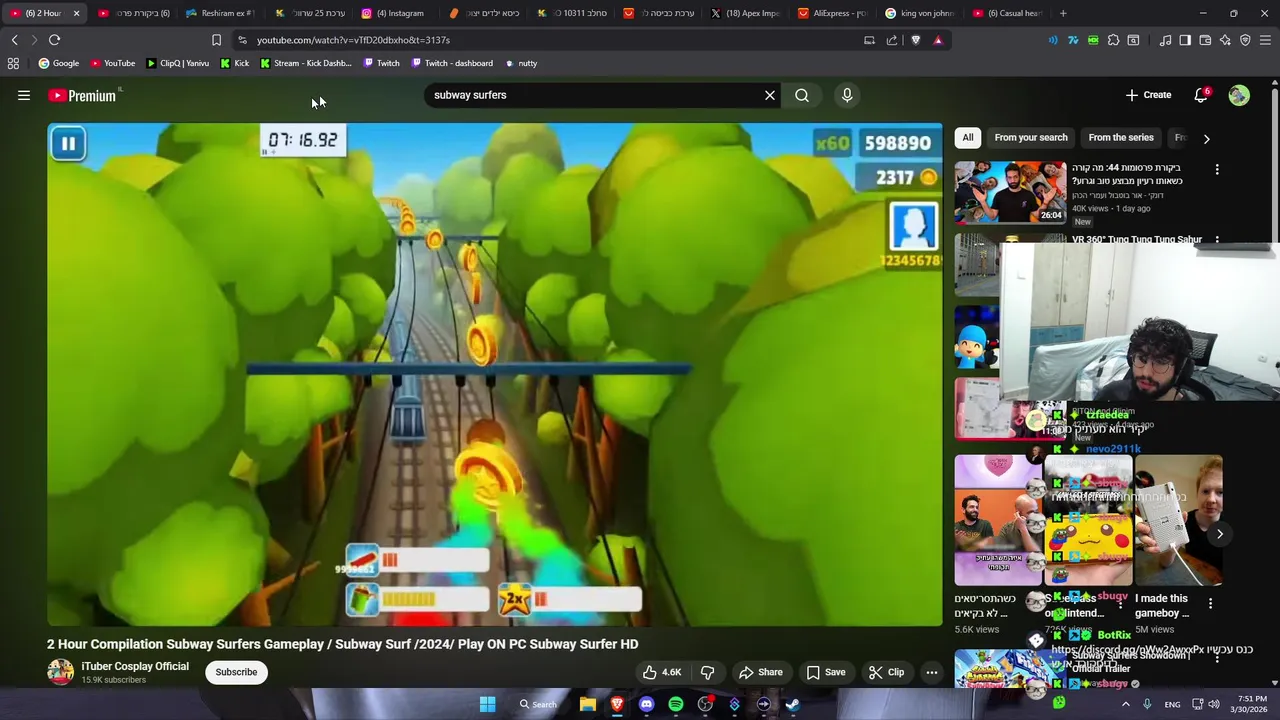Show hidden system tray icons
The image size is (1280, 720).
(1125, 704)
